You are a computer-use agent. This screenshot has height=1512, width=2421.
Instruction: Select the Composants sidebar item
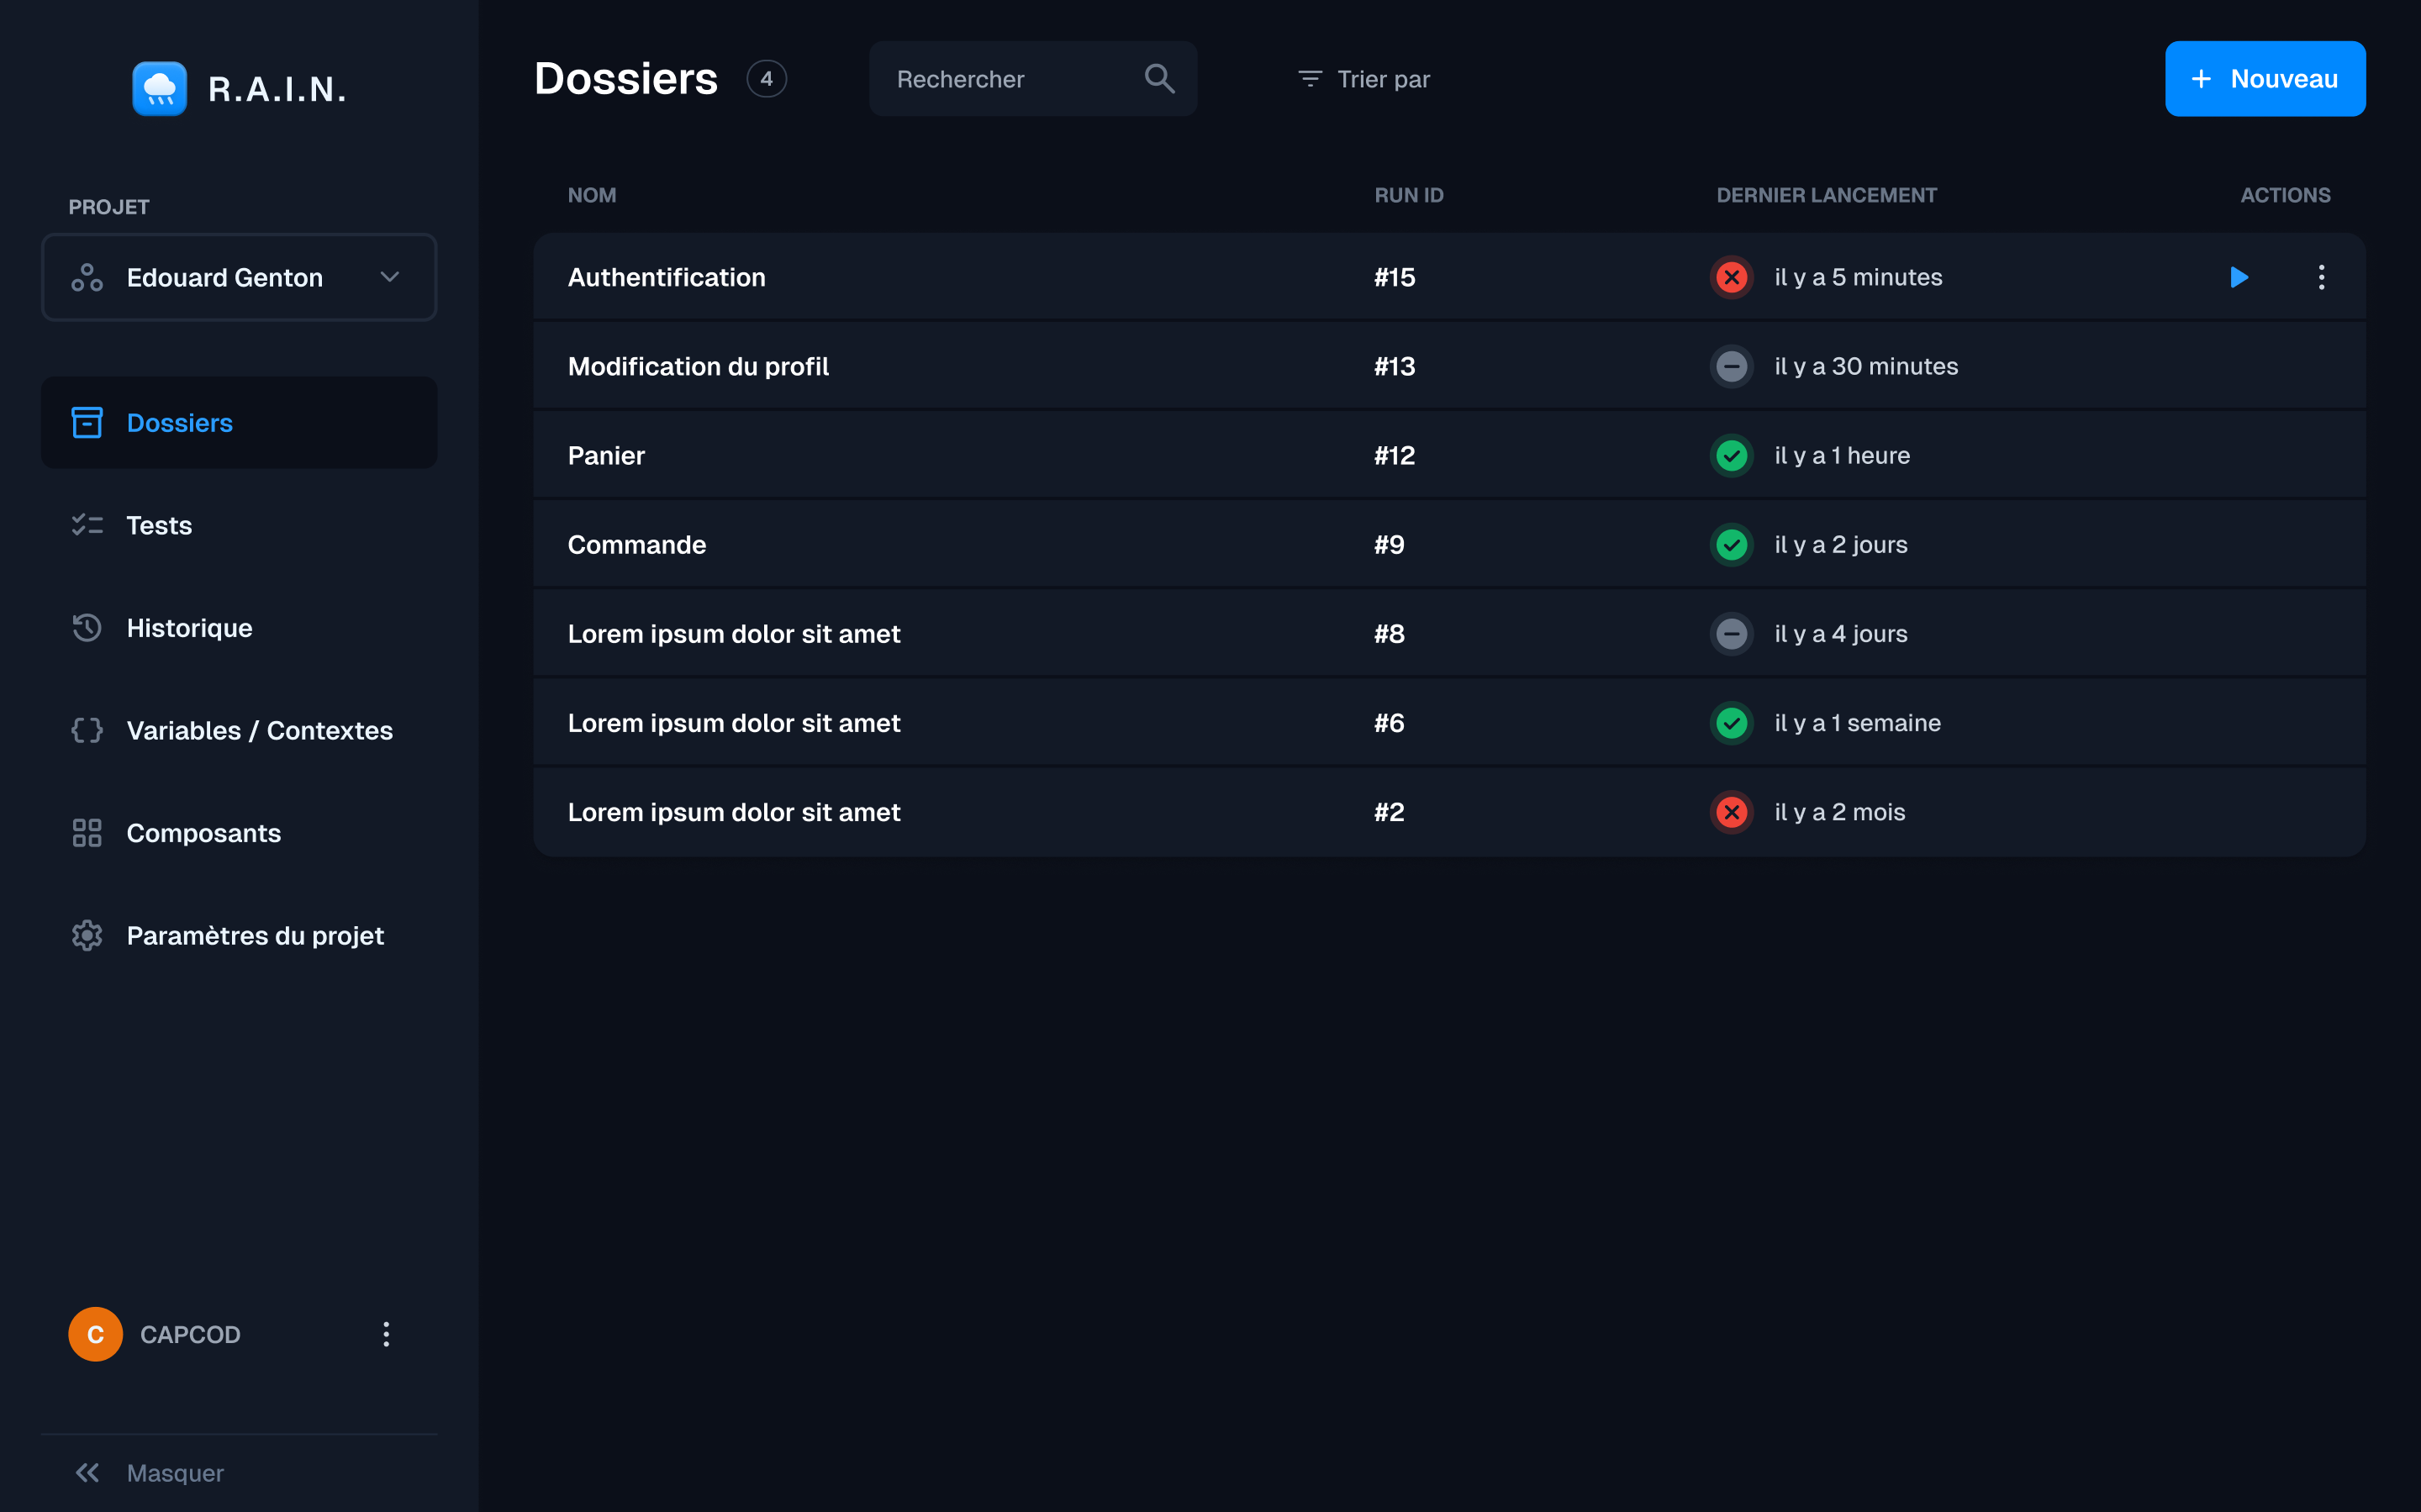[x=239, y=833]
